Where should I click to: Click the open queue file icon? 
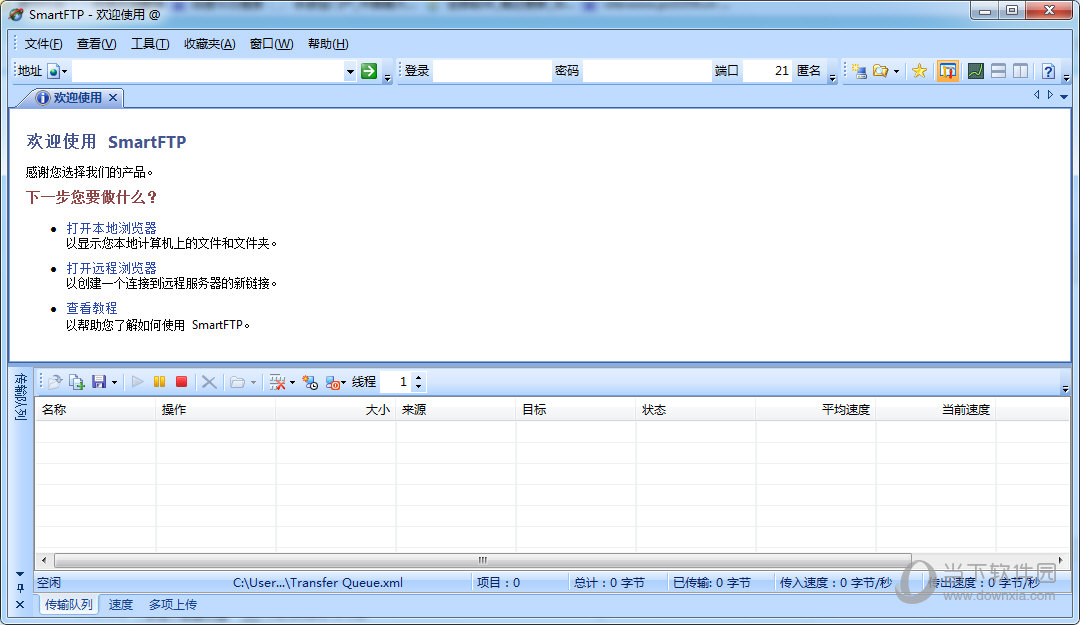coord(55,382)
